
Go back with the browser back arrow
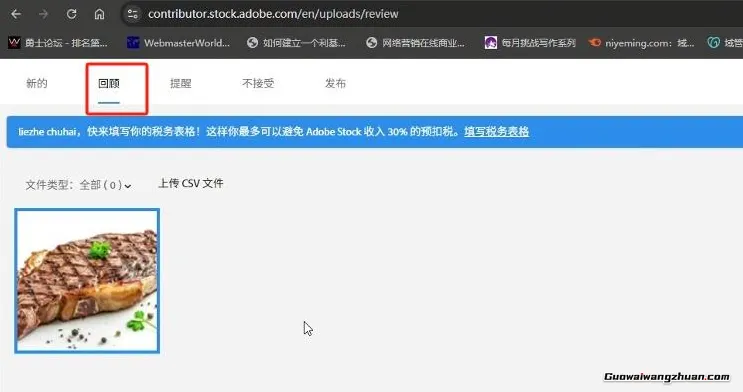coord(16,14)
